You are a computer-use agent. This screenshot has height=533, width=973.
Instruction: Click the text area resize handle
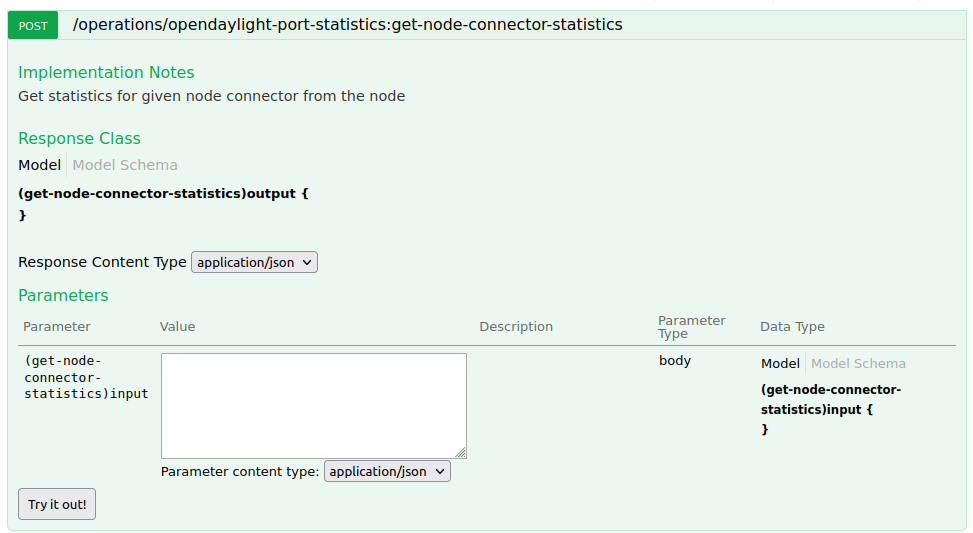click(461, 453)
